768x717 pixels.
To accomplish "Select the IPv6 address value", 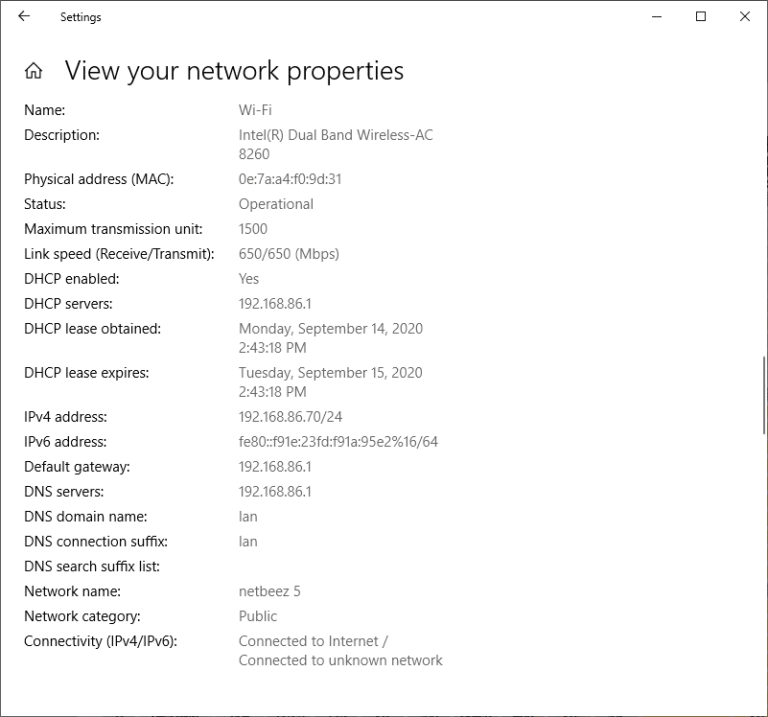I will point(338,442).
